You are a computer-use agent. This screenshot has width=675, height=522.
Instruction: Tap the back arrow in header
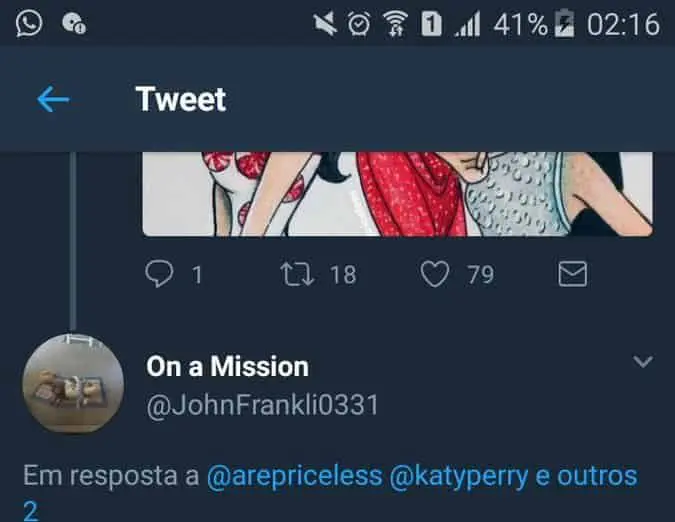[52, 99]
